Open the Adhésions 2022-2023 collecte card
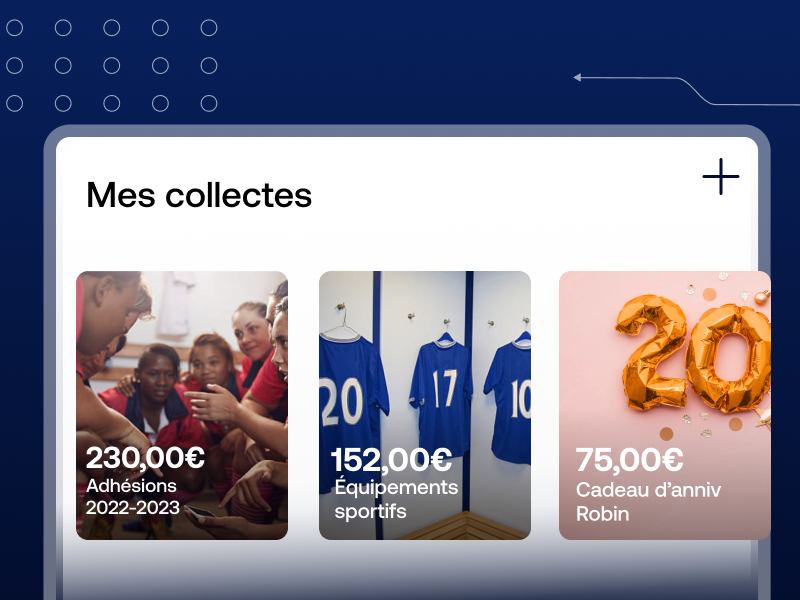Image resolution: width=800 pixels, height=600 pixels. [182, 405]
